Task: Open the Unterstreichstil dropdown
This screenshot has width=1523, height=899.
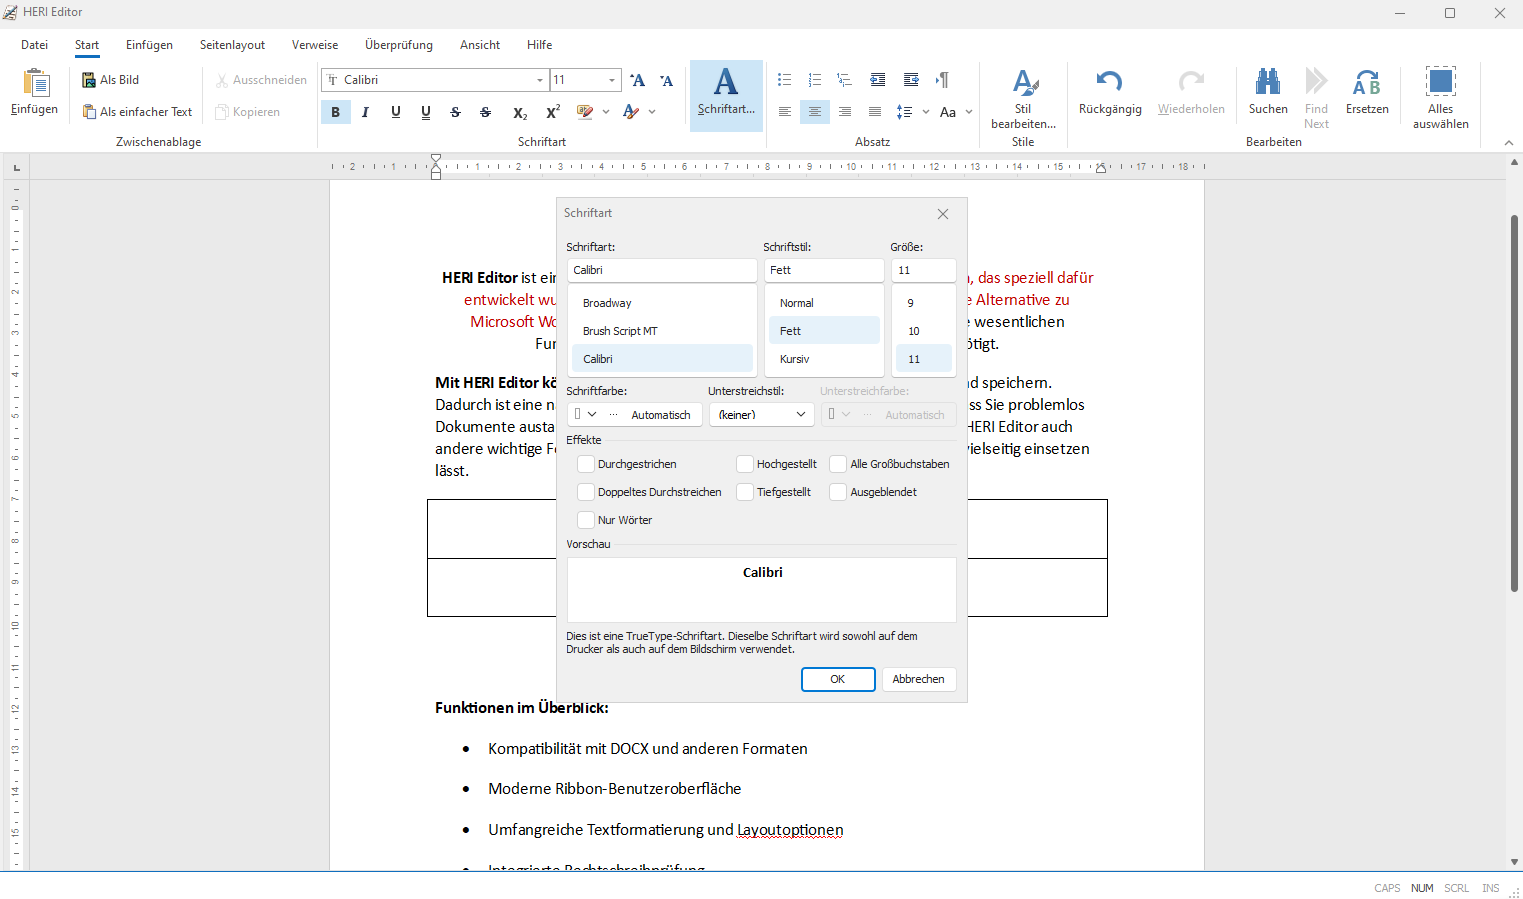Action: pos(762,414)
